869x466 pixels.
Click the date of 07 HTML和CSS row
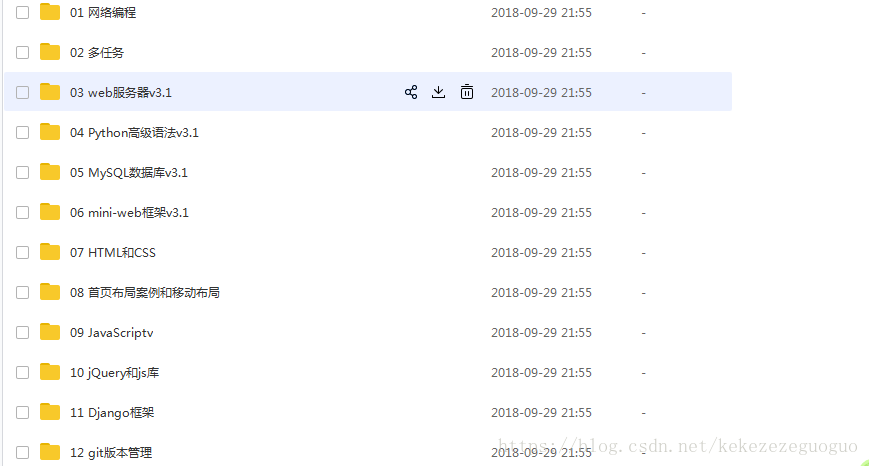[541, 253]
